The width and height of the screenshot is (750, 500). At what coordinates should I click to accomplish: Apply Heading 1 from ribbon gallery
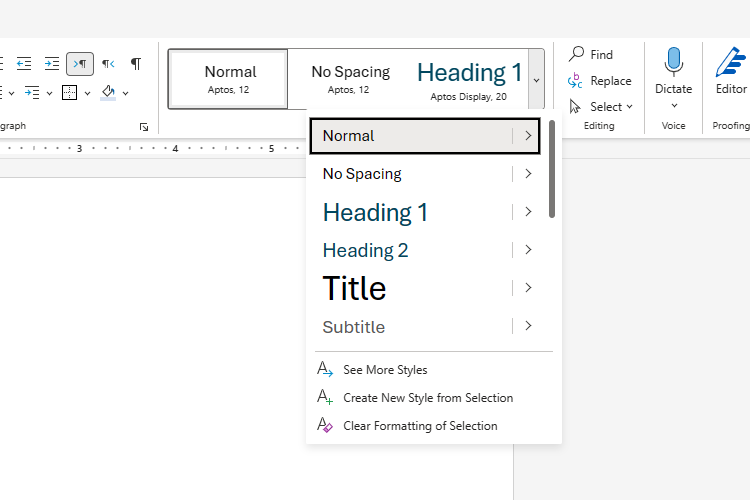pos(469,79)
